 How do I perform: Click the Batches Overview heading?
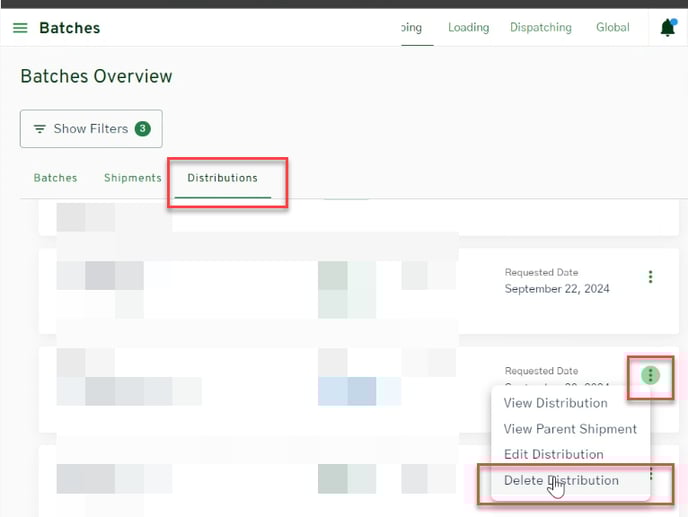(96, 77)
